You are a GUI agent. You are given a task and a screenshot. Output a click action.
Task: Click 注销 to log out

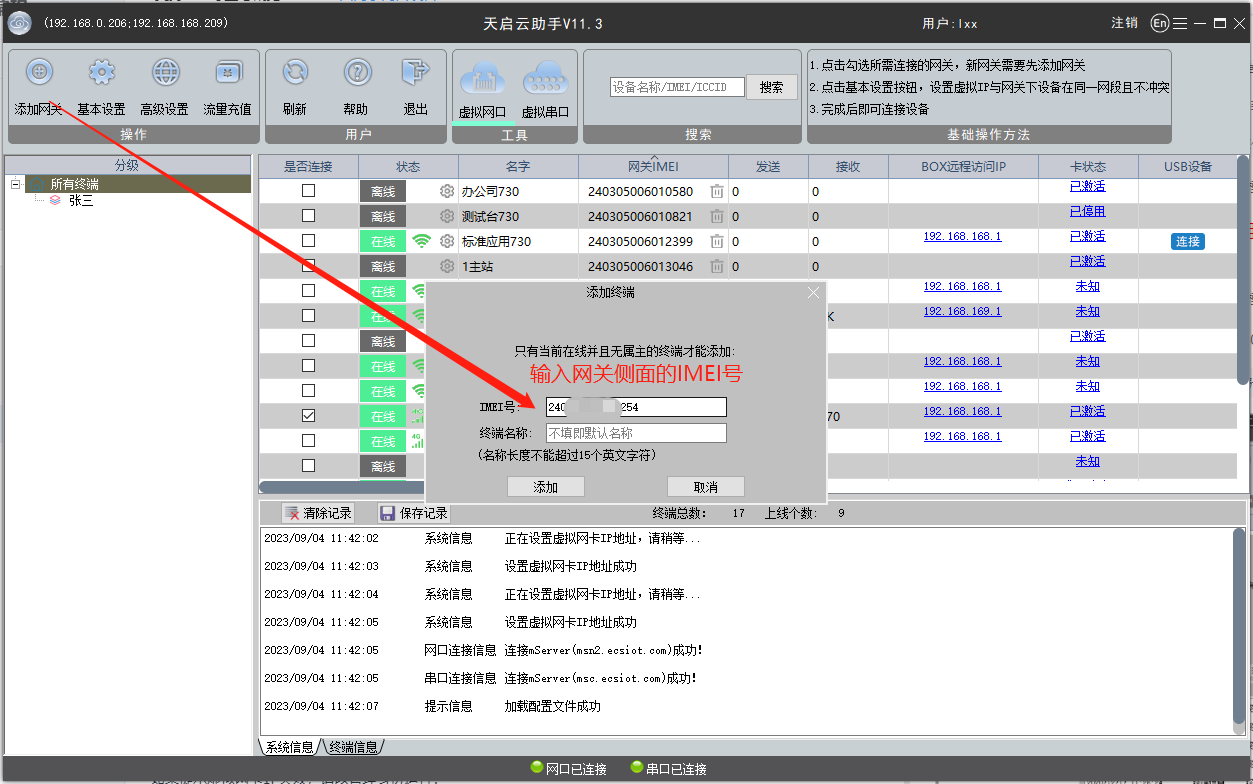1124,23
